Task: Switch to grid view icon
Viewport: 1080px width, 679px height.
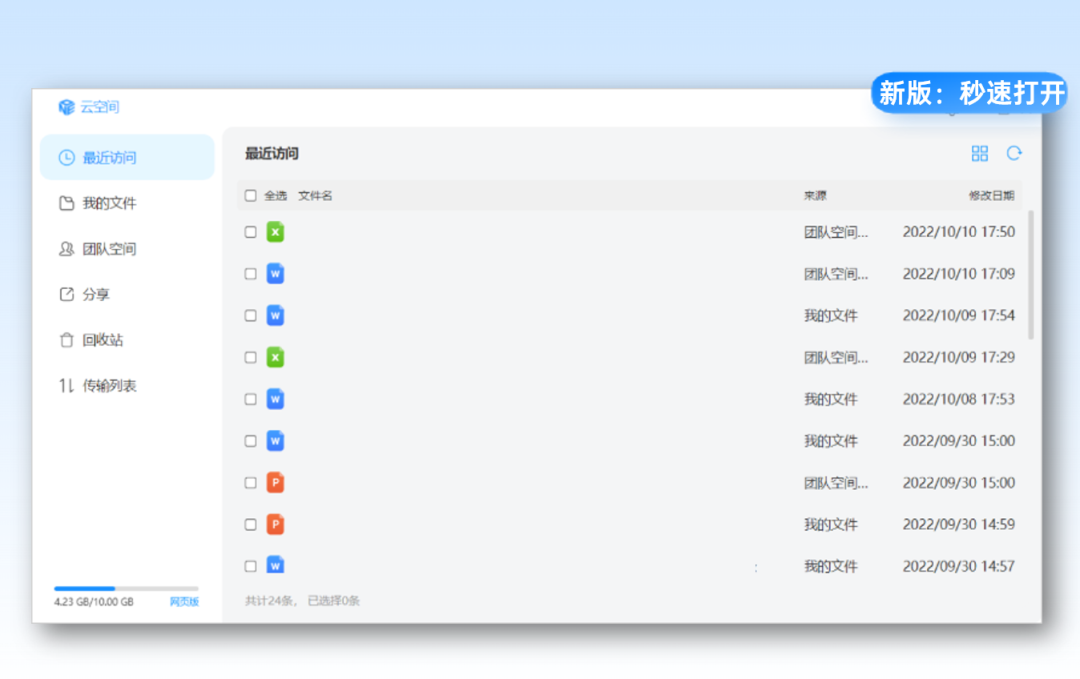Action: pos(979,153)
